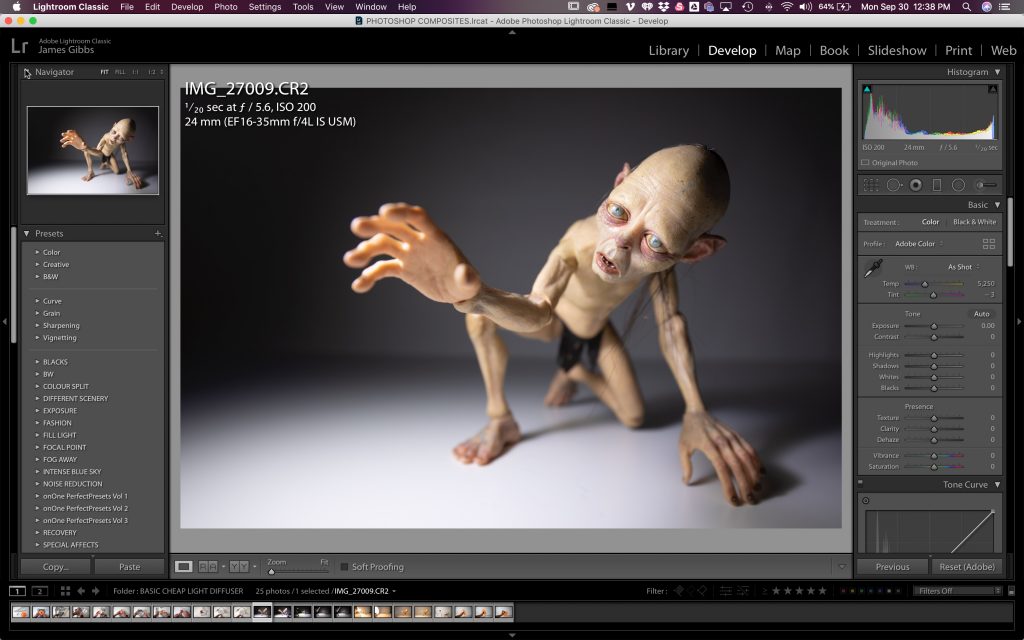Click the Copy... settings button
The height and width of the screenshot is (640, 1024).
tap(56, 567)
